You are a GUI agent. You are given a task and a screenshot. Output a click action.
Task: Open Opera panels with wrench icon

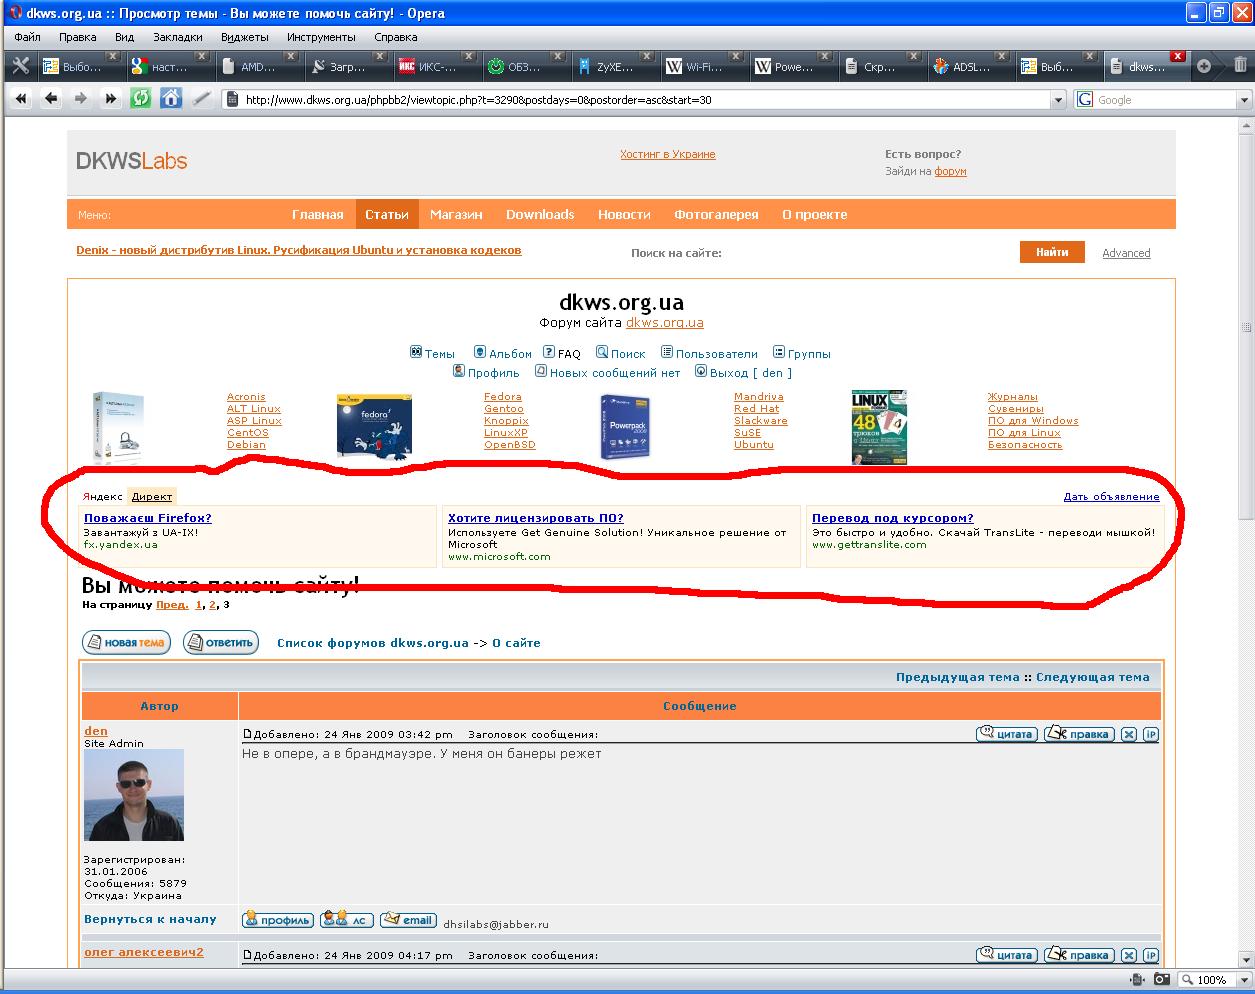(x=20, y=66)
